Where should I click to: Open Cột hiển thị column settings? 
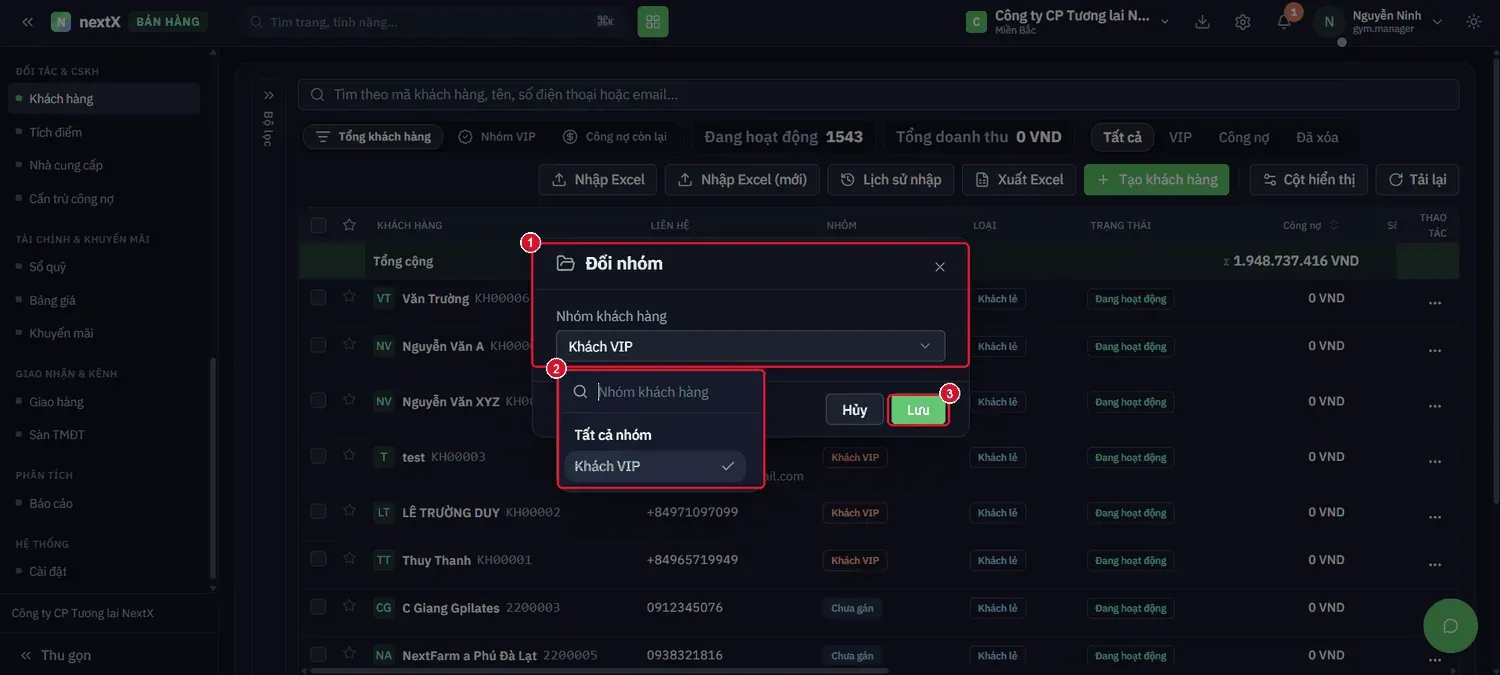(1309, 180)
